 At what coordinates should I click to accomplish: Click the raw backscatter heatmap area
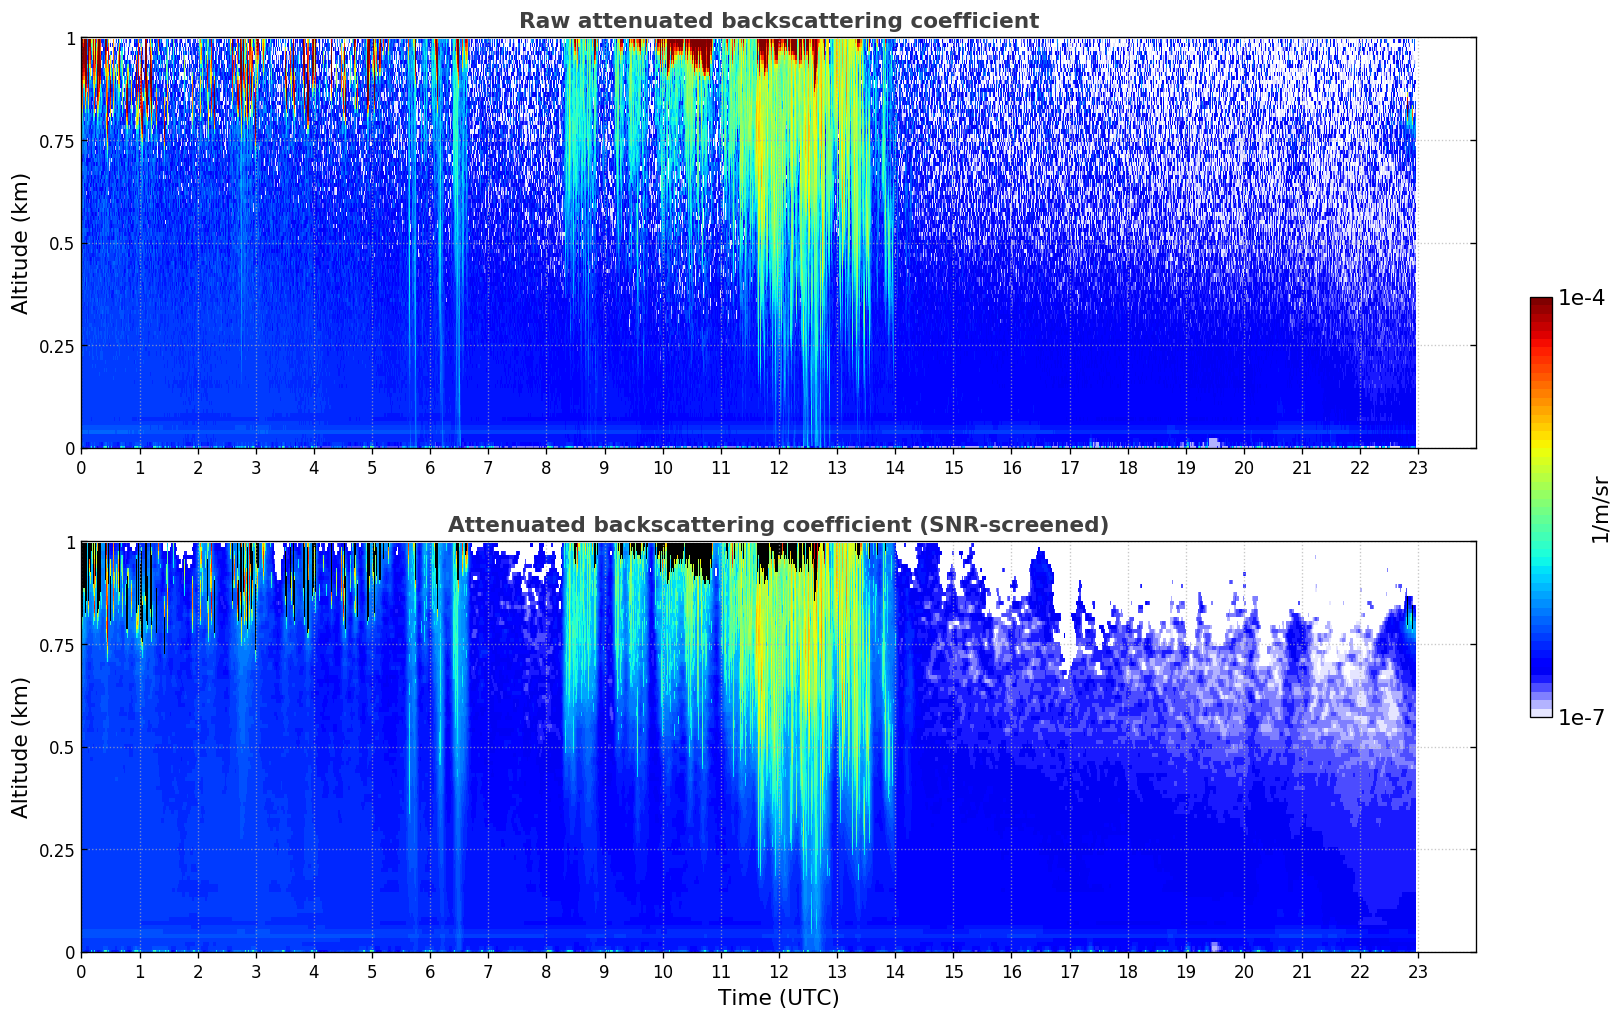pyautogui.click(x=778, y=243)
